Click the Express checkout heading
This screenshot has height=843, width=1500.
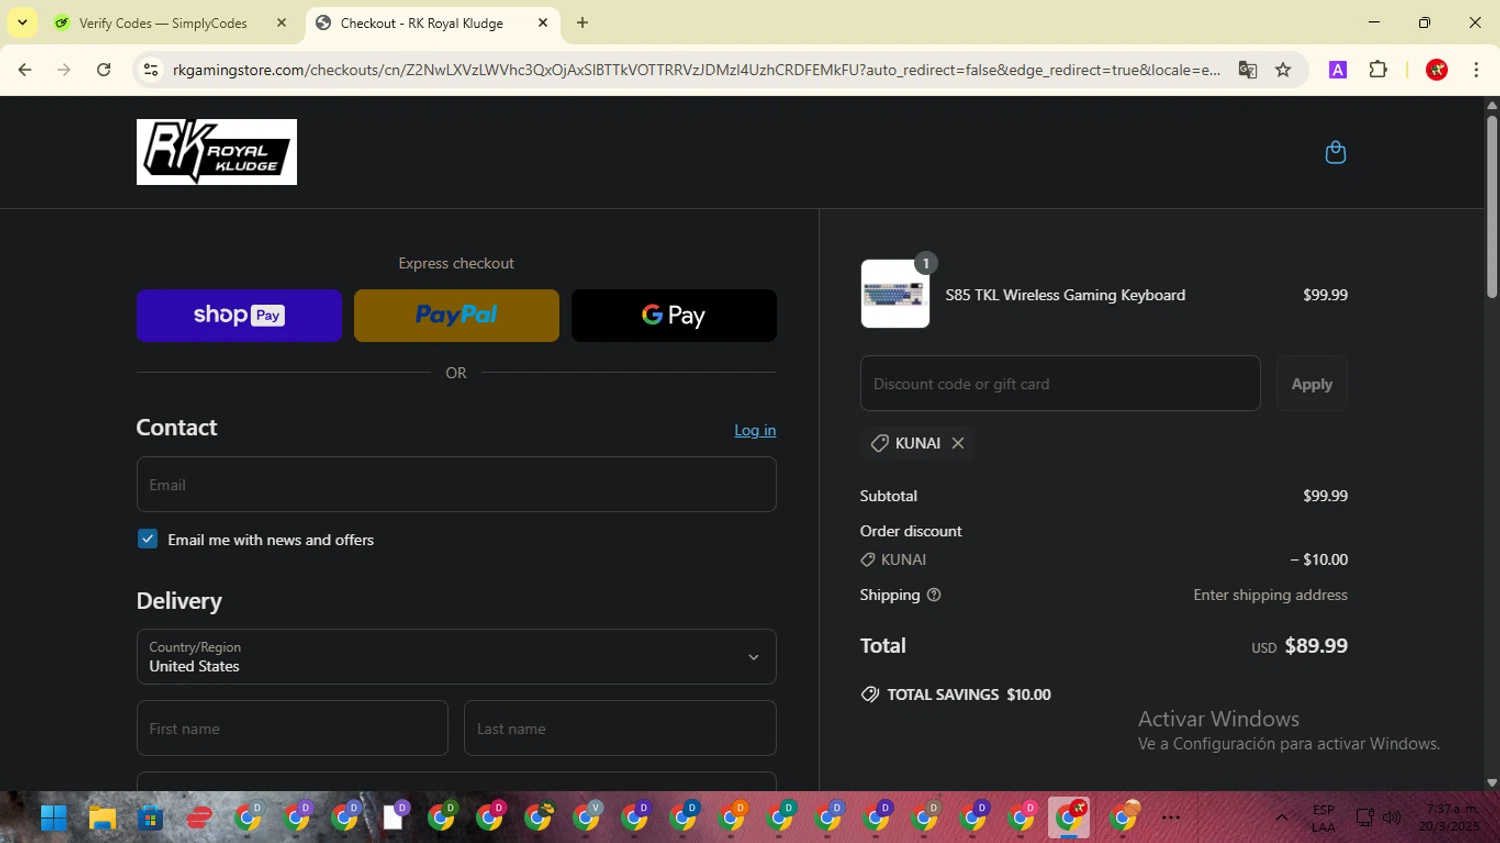(456, 263)
